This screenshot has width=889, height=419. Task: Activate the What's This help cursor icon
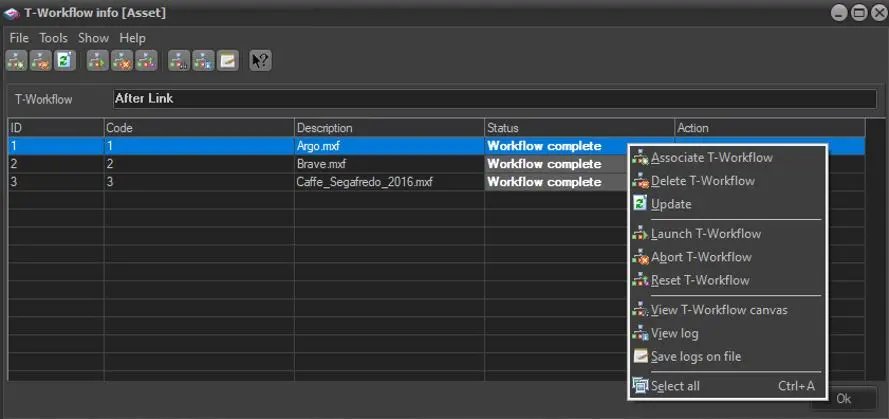coord(260,61)
